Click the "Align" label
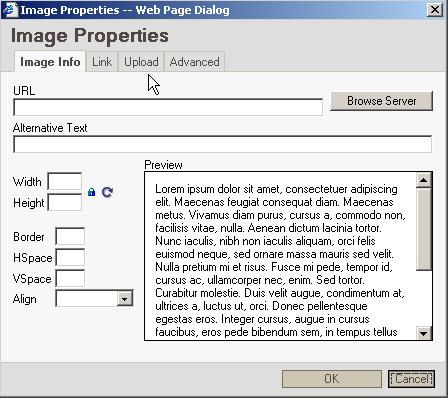Screen dimensions: 448x398 coord(25,299)
